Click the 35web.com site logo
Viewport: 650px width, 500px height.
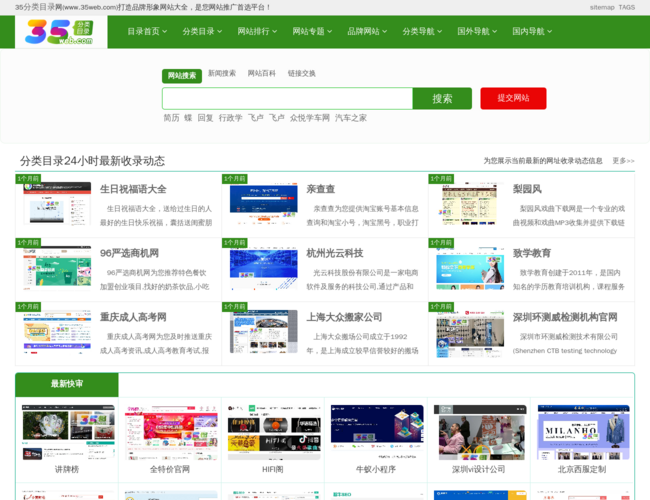[61, 32]
